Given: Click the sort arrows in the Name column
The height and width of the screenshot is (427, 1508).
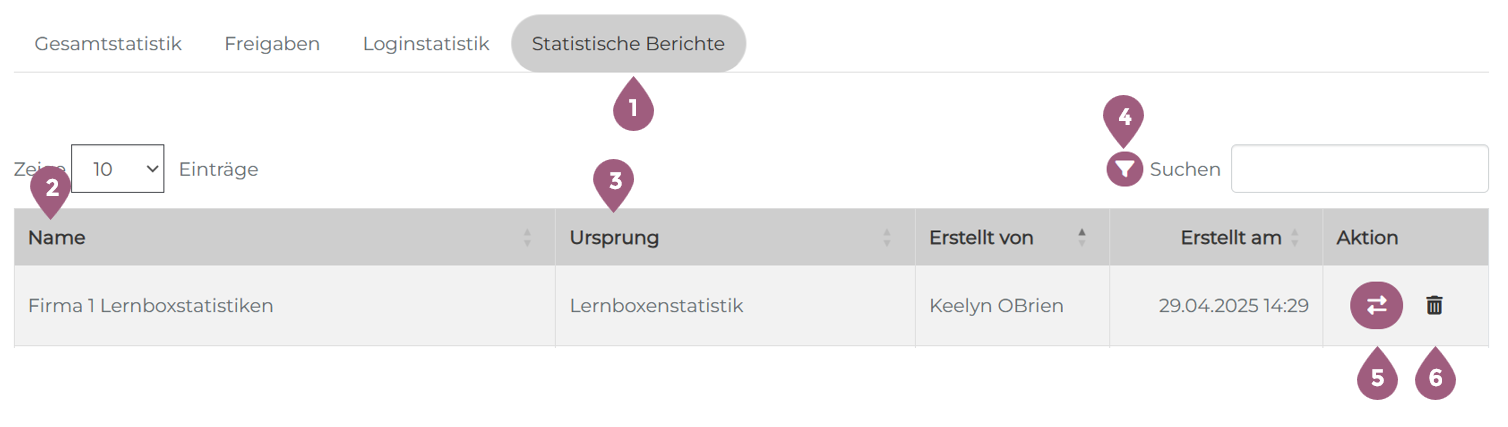Looking at the screenshot, I should tap(528, 238).
